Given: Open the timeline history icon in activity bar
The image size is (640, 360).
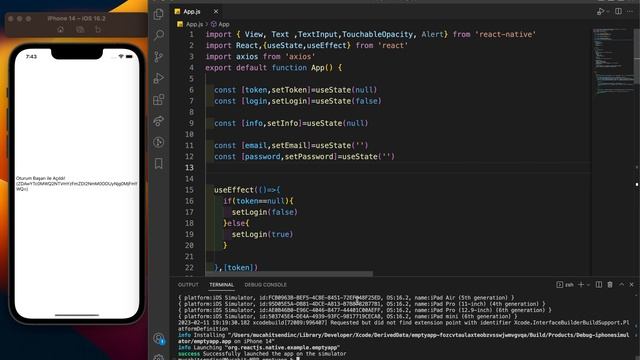Looking at the screenshot, I should click(159, 142).
